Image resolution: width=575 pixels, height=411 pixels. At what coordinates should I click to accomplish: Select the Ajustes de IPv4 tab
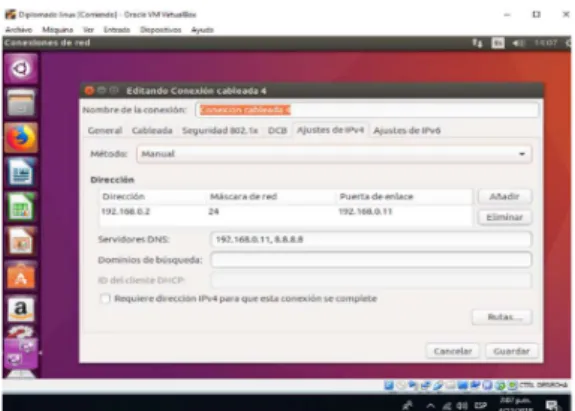(330, 130)
